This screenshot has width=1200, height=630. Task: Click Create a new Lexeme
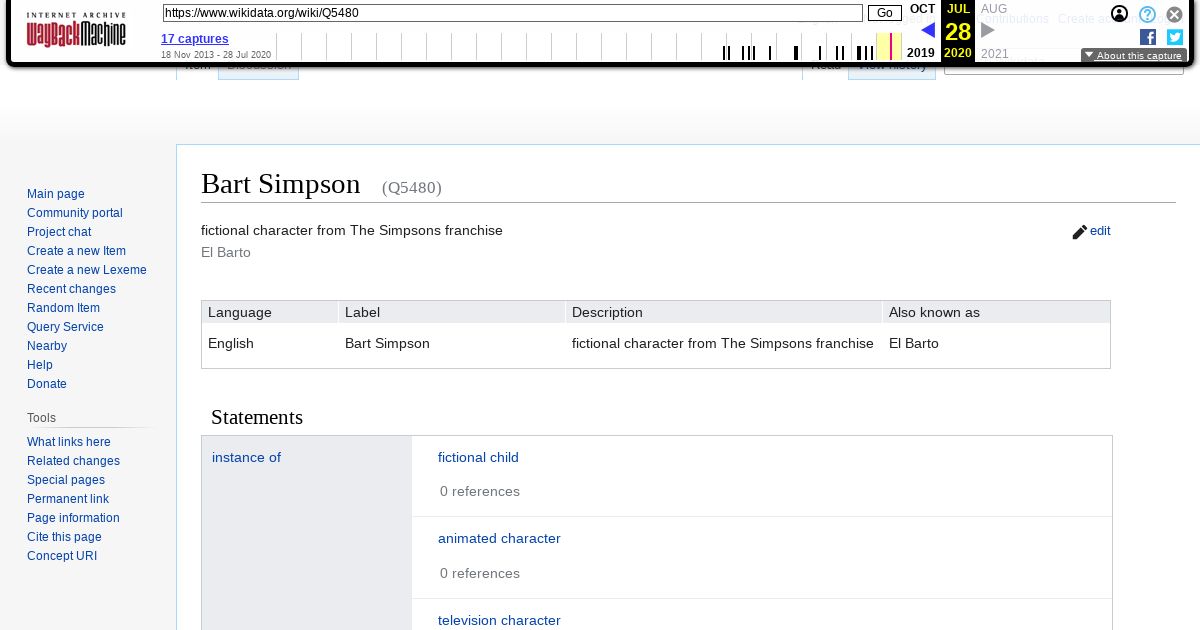pos(87,270)
